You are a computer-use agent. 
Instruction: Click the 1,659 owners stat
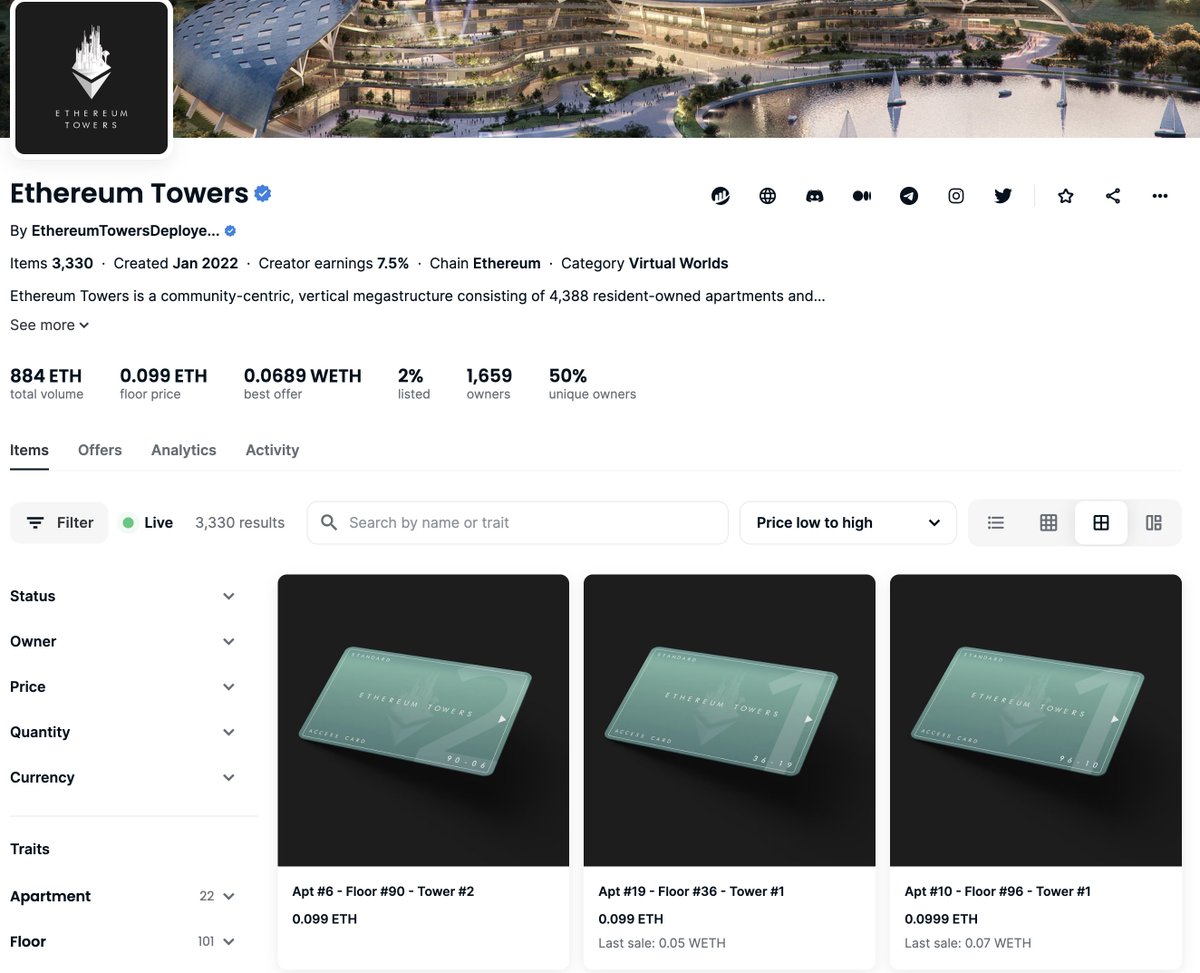(489, 384)
